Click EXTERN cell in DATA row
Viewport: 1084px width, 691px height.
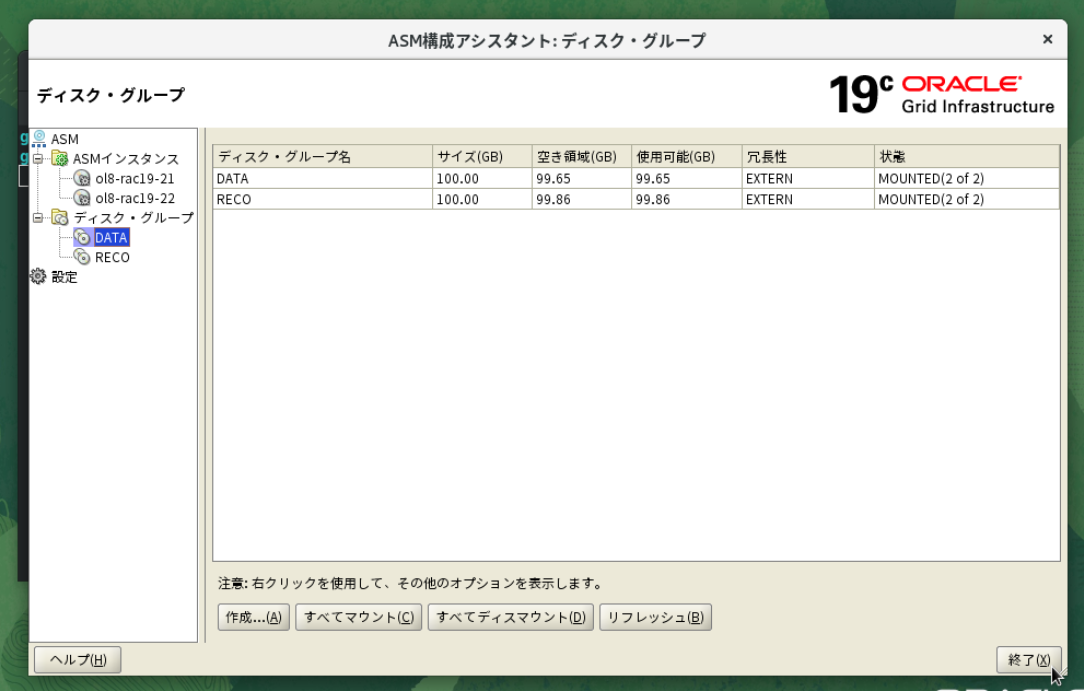[x=808, y=178]
